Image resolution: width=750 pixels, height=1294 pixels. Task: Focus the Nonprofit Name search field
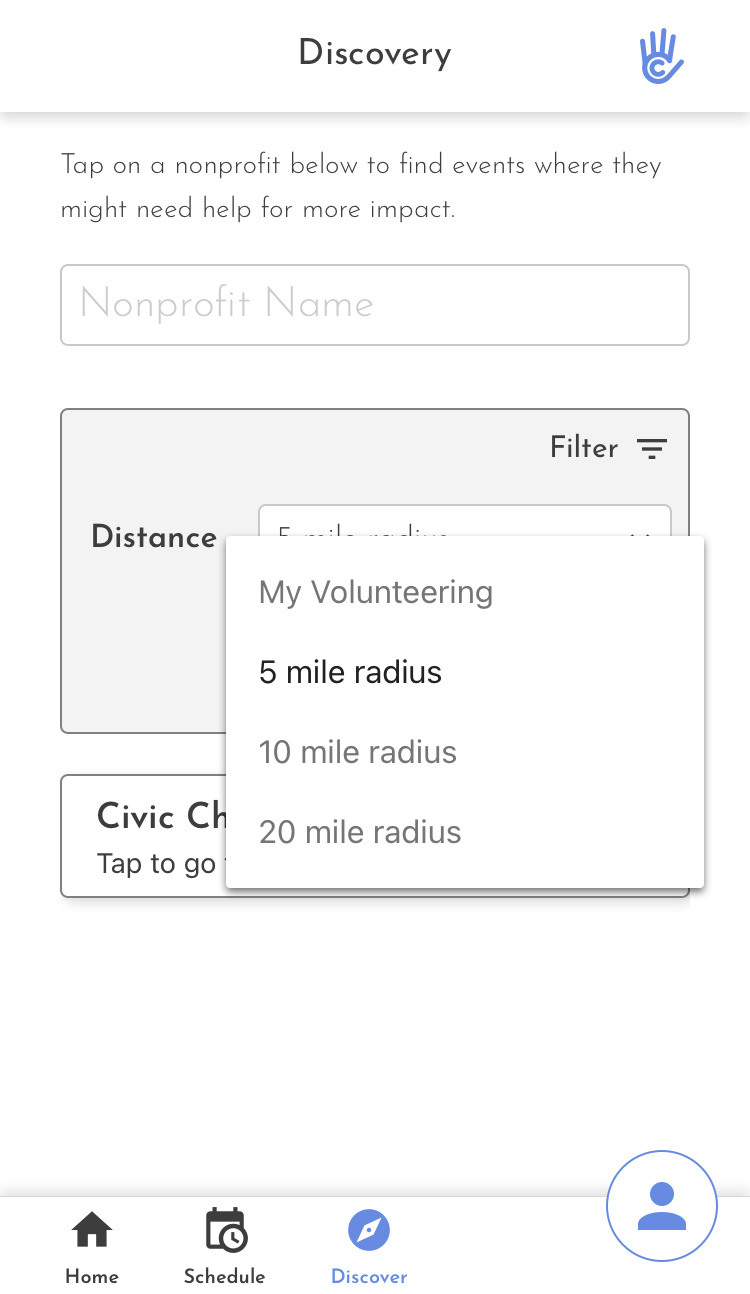point(375,305)
